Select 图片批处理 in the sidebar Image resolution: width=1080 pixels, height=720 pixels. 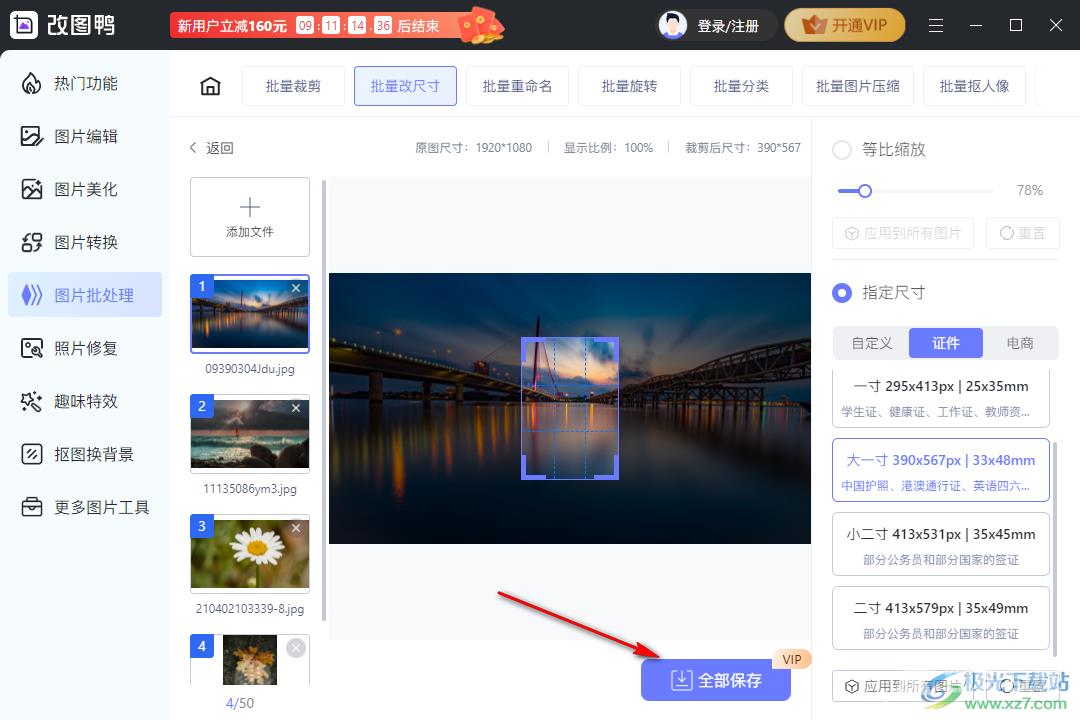[85, 295]
